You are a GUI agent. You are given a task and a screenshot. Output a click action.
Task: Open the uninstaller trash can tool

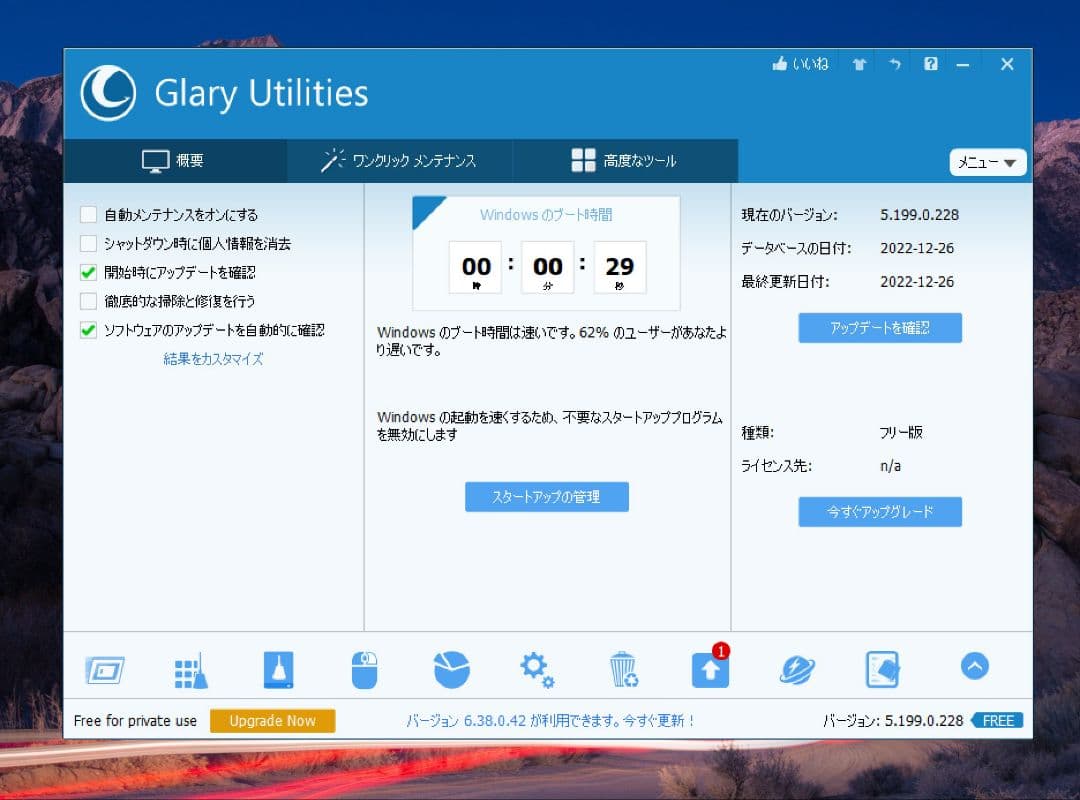pyautogui.click(x=623, y=670)
